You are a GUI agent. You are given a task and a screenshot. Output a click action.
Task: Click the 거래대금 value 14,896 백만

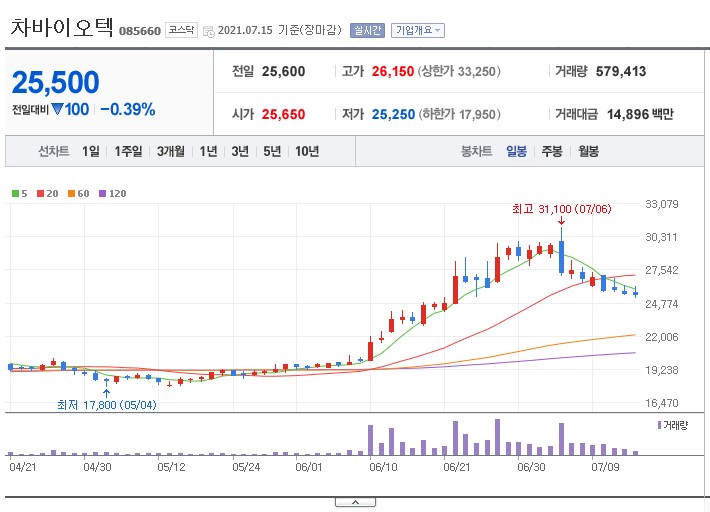tap(640, 115)
